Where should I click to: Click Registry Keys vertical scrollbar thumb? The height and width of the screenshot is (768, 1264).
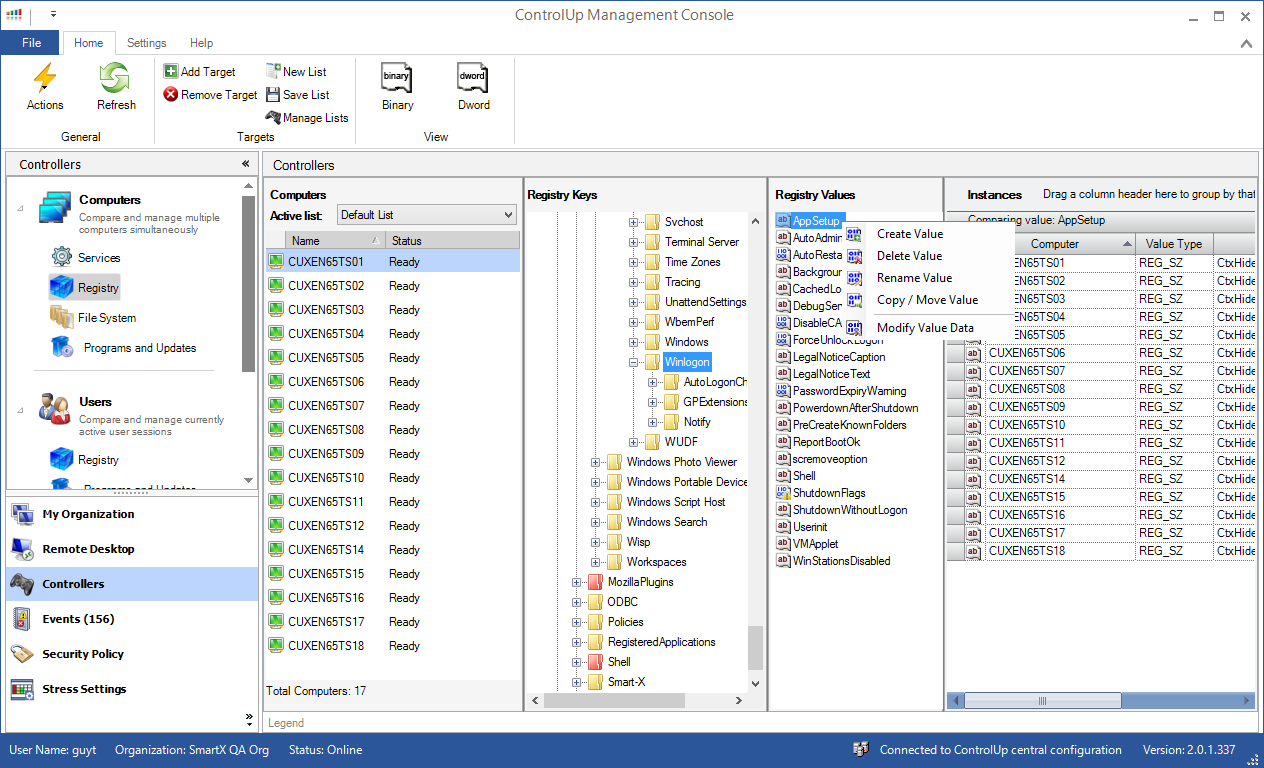pyautogui.click(x=756, y=647)
